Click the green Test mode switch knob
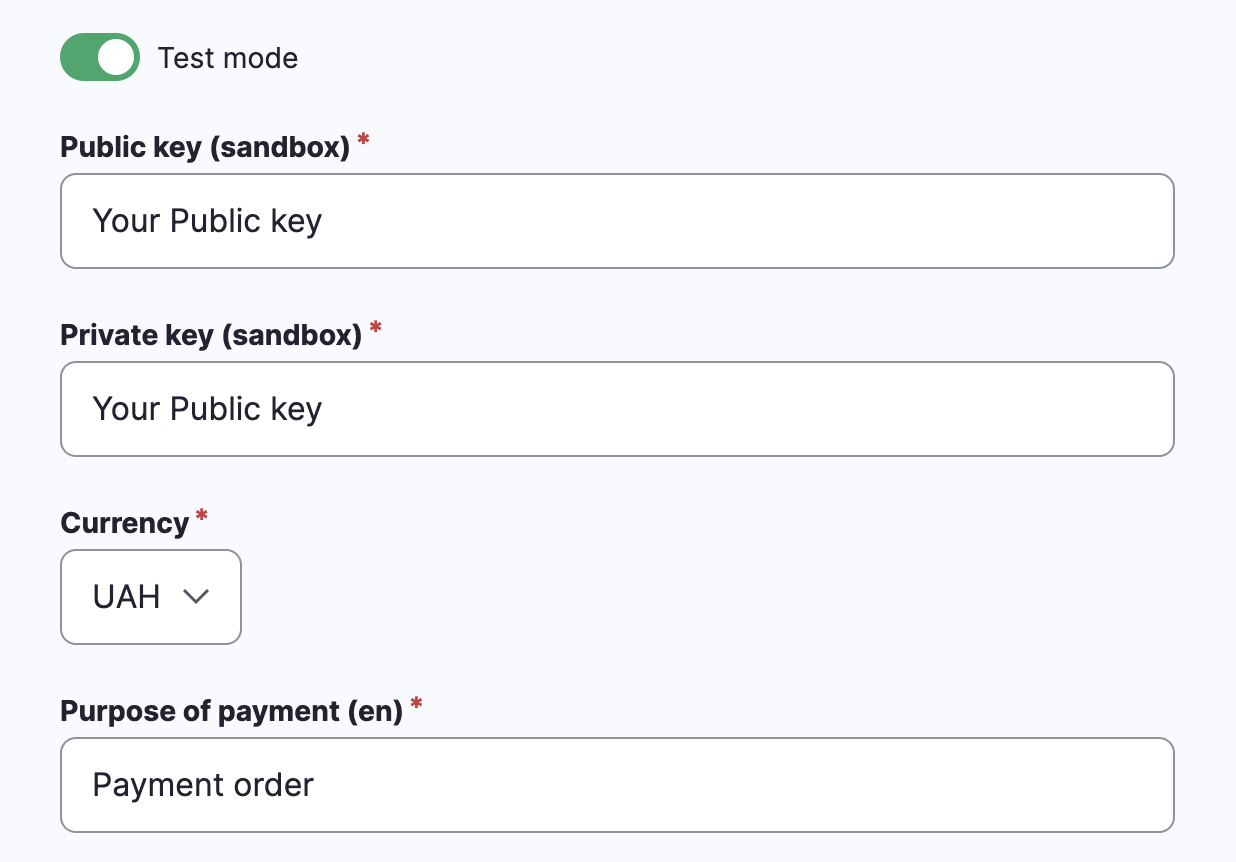Screen dimensions: 1236x862 pyautogui.click(x=115, y=57)
